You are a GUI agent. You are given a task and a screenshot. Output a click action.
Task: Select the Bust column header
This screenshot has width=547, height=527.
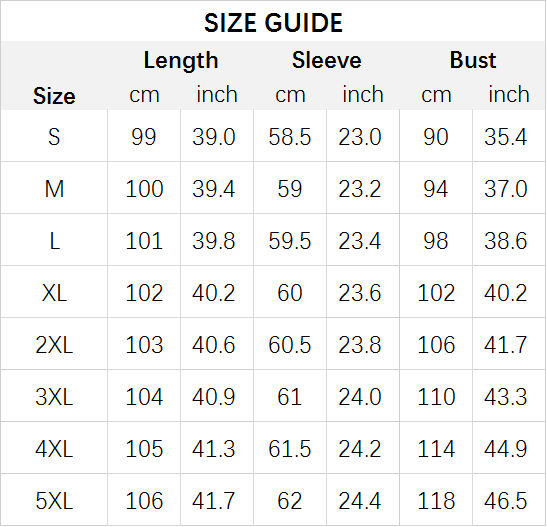[x=473, y=60]
